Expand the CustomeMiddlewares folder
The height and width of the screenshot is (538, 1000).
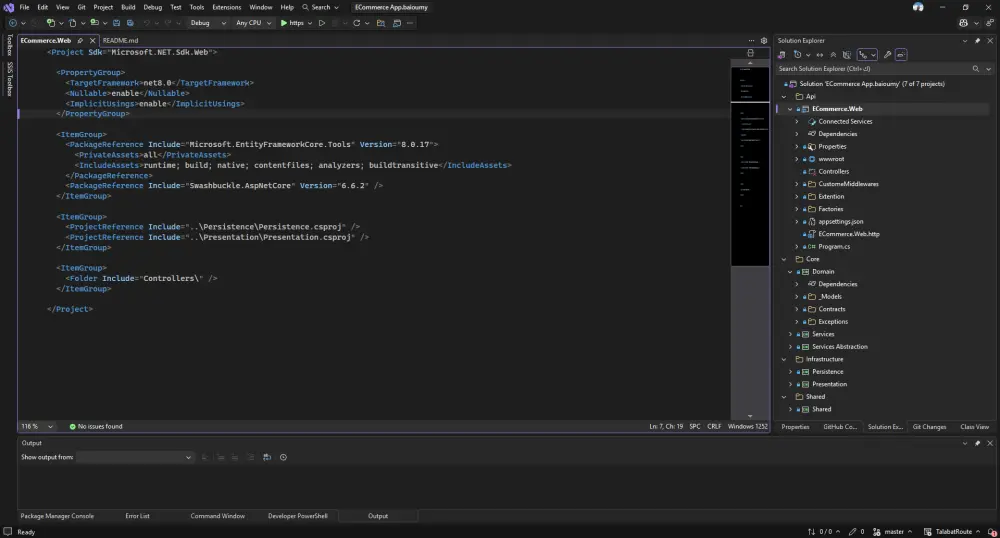797,184
